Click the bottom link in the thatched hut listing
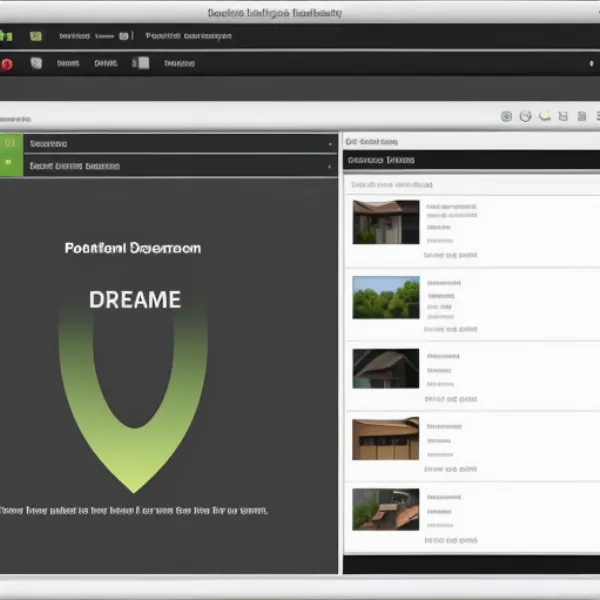This screenshot has width=600, height=600. pyautogui.click(x=451, y=399)
